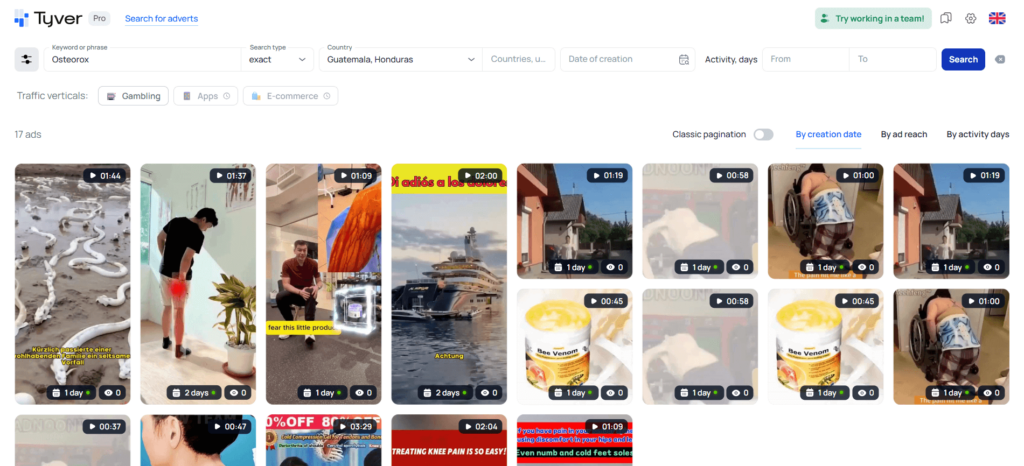1024x466 pixels.
Task: Change language via the UK flag icon
Action: [x=997, y=18]
